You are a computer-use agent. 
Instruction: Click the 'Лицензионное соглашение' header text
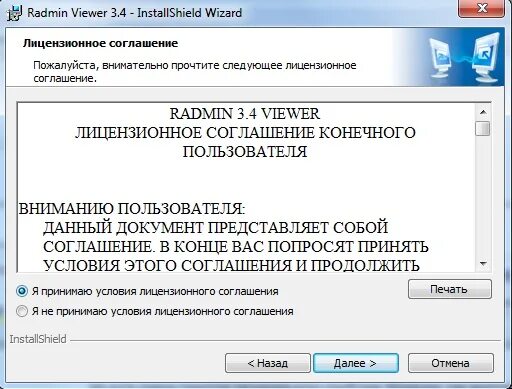tap(100, 43)
